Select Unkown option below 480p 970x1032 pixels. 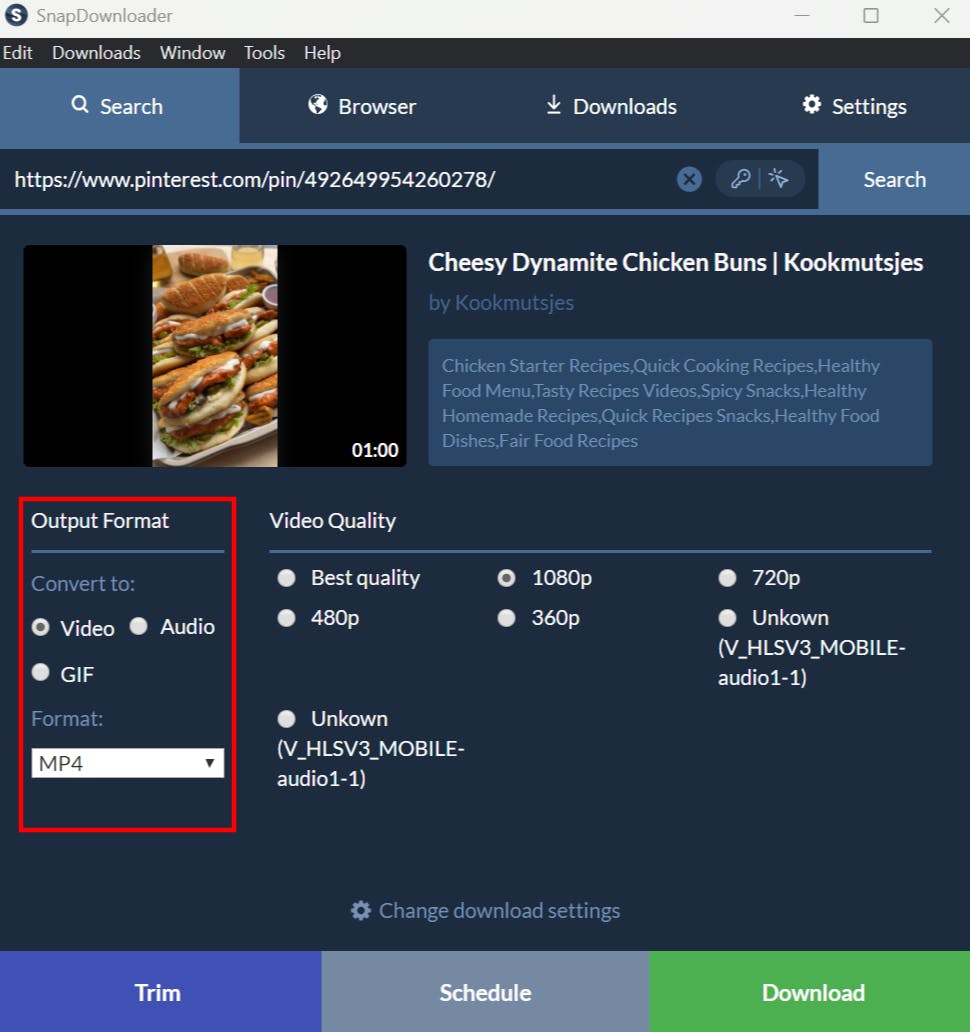tap(286, 719)
